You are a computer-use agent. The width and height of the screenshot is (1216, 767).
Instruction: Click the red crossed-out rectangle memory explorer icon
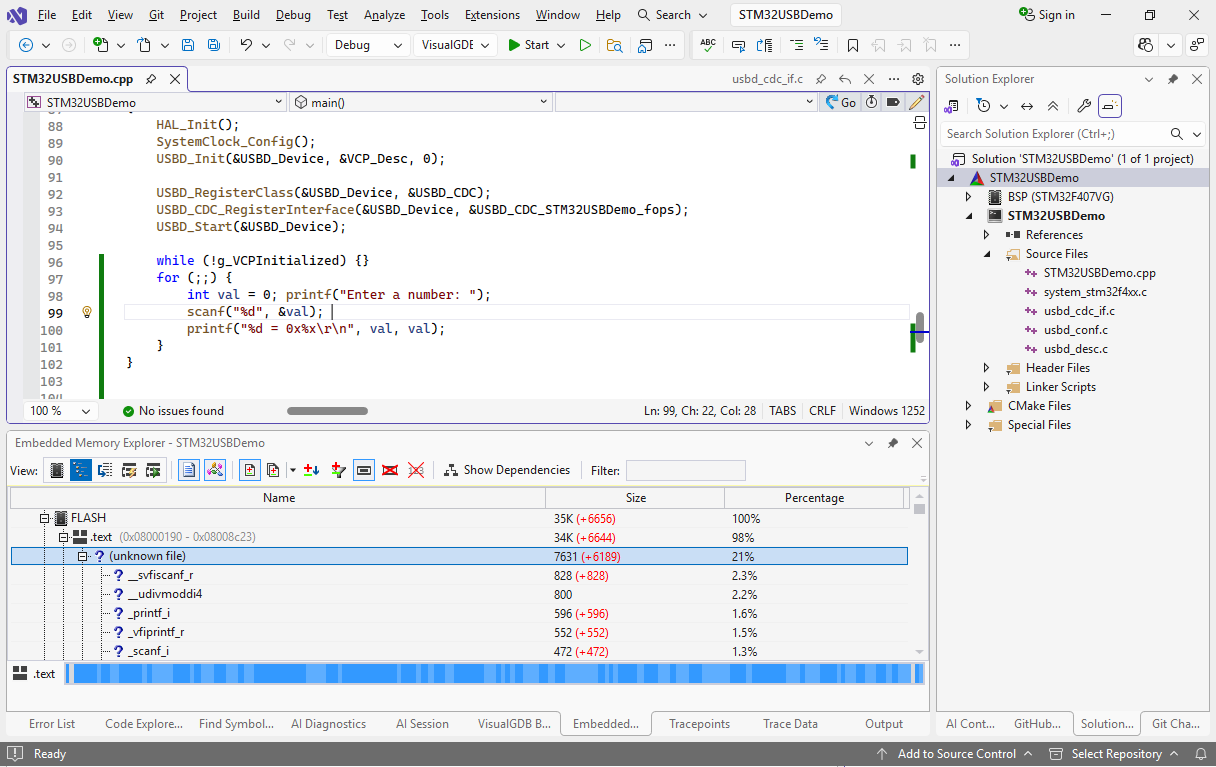tap(390, 470)
